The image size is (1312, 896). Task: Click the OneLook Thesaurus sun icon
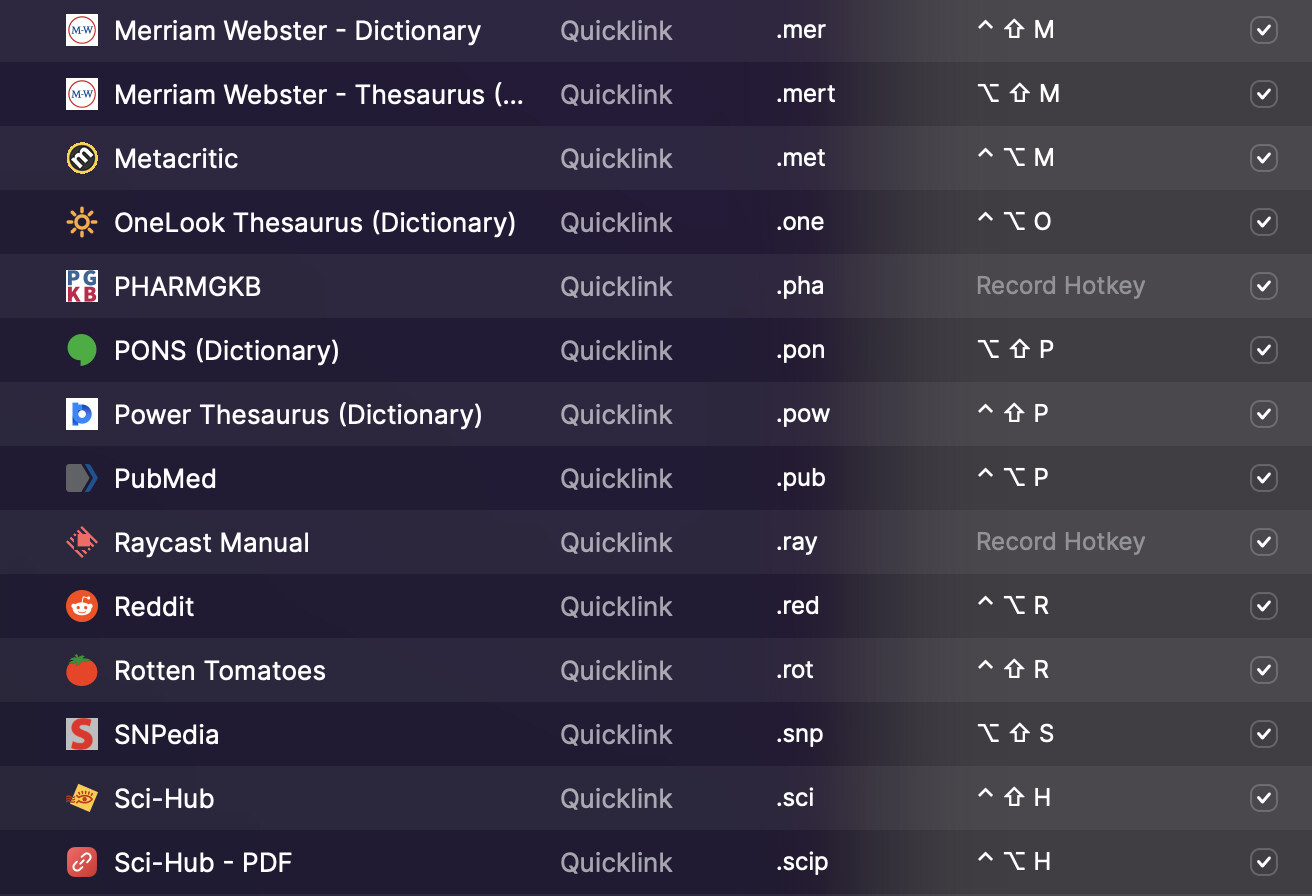(x=81, y=222)
